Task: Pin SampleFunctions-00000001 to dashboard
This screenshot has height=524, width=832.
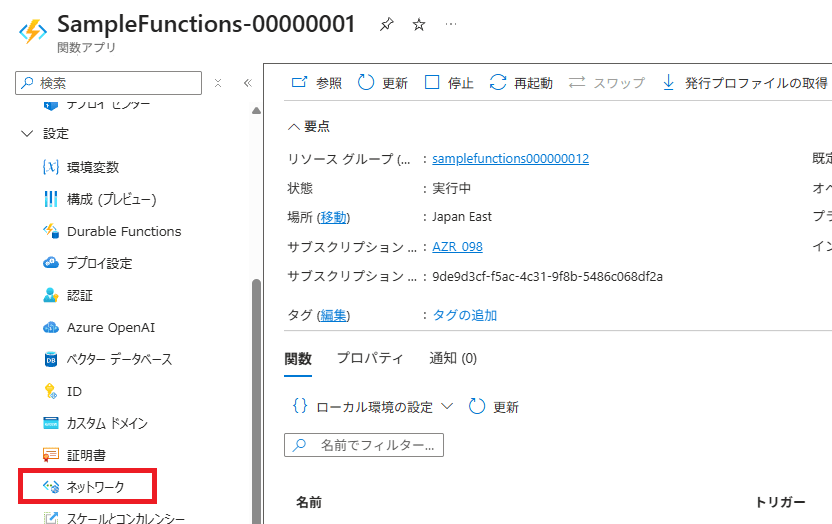Action: tap(387, 25)
